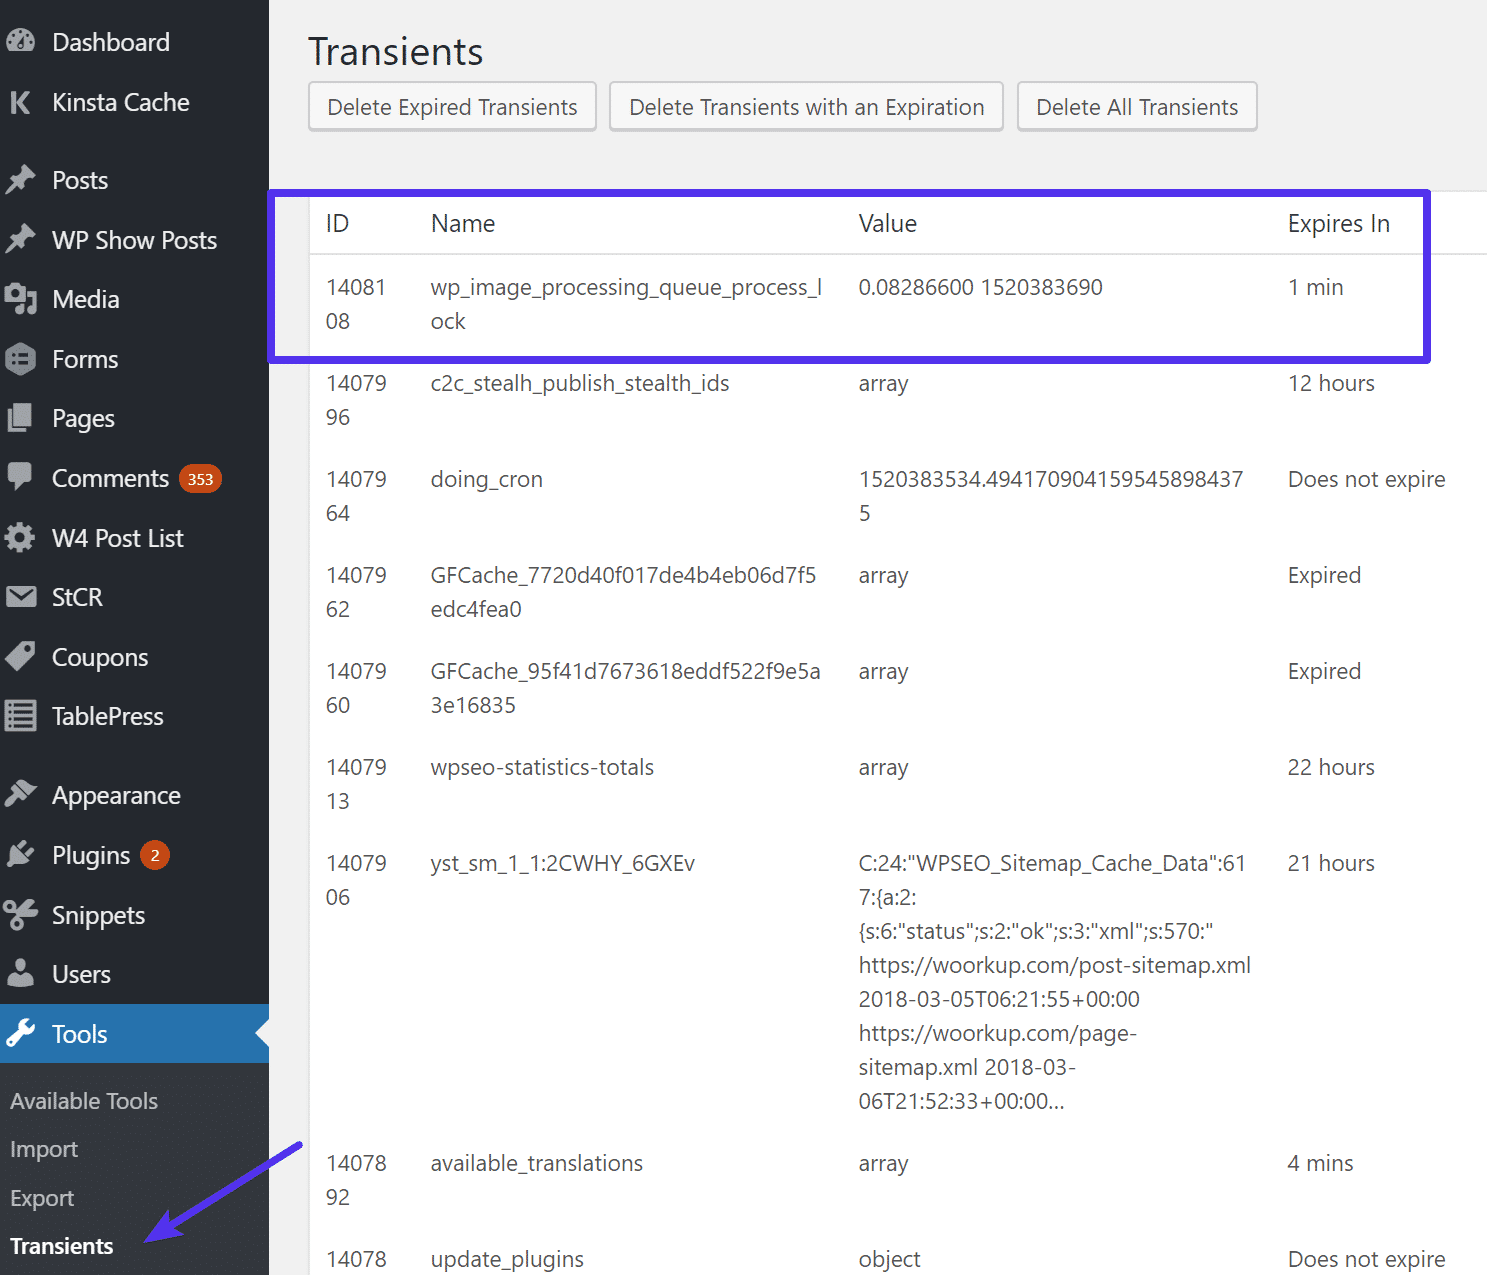Viewport: 1487px width, 1275px height.
Task: Go to WP Show Posts menu
Action: pos(134,241)
